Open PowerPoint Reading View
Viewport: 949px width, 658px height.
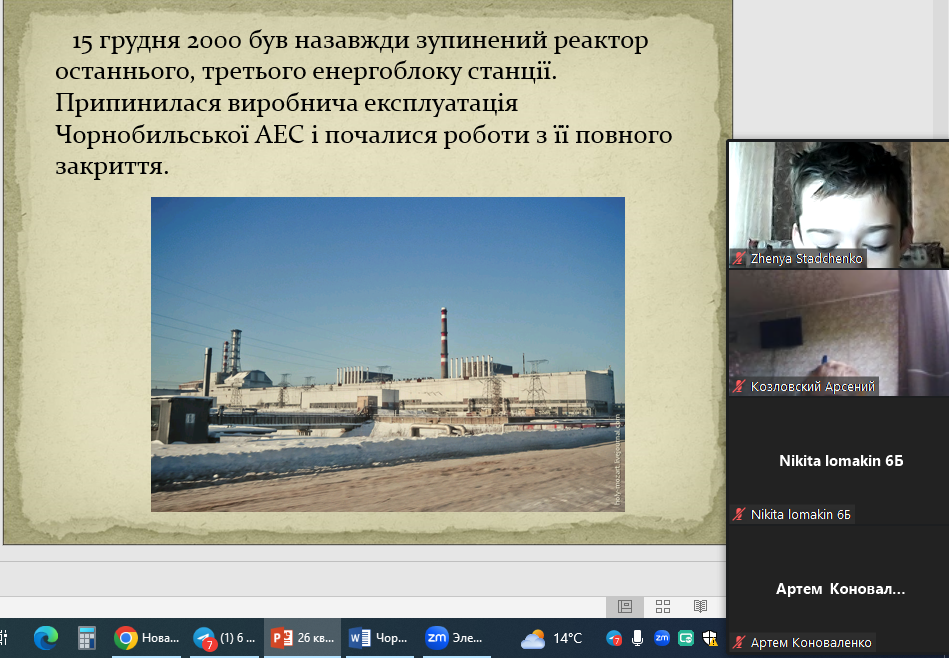click(700, 606)
